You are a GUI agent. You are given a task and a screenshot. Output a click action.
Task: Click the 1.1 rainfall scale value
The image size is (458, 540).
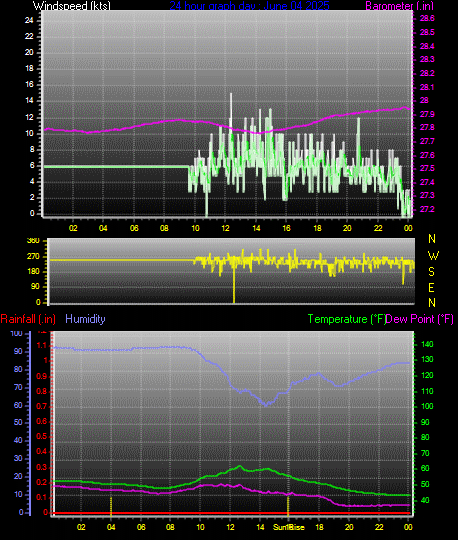click(42, 345)
